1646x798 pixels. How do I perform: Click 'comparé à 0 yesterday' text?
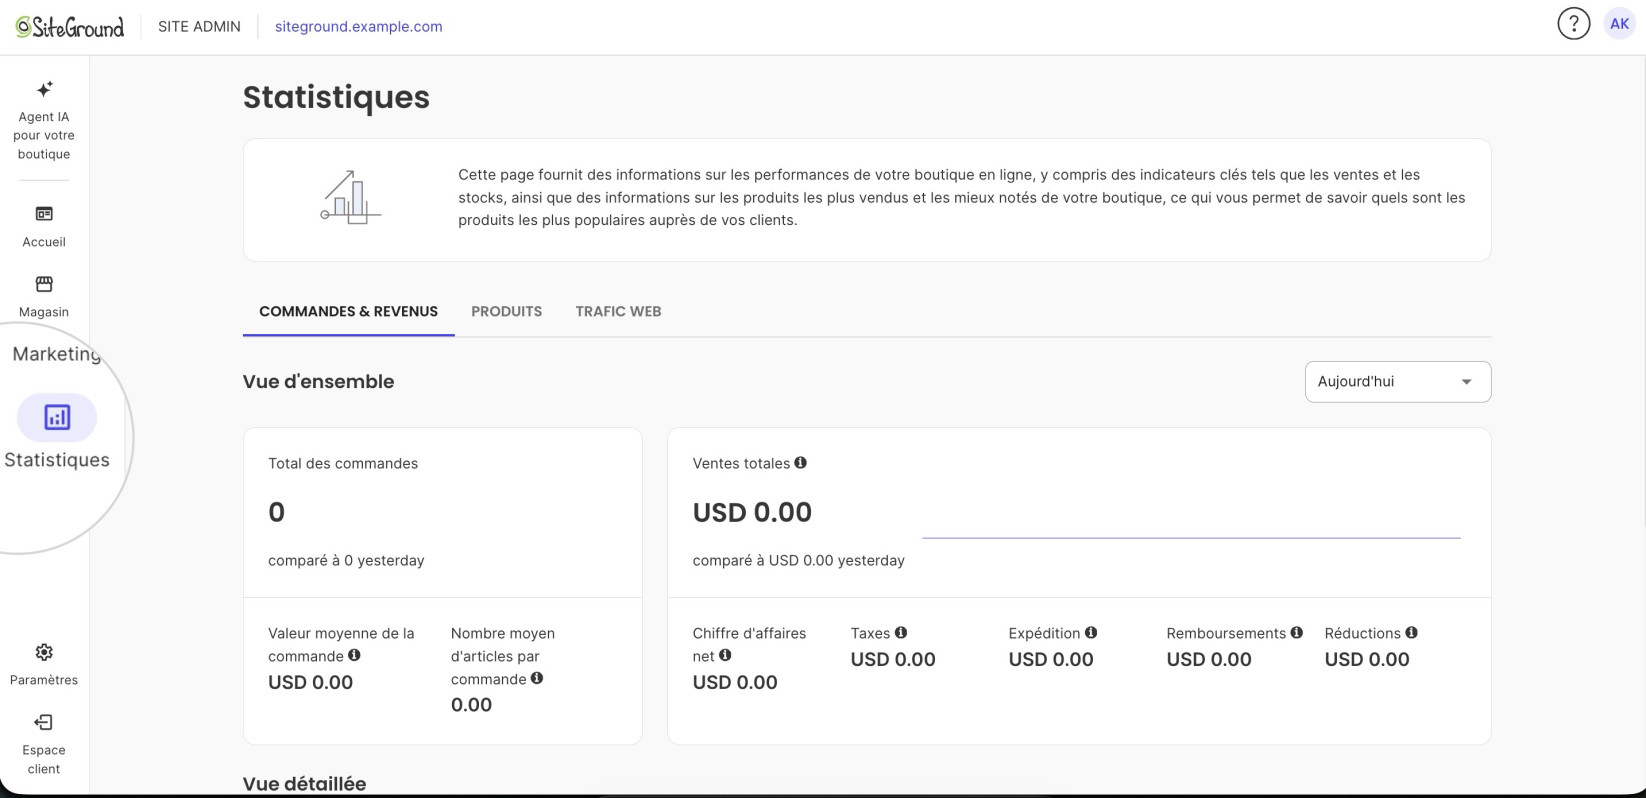tap(346, 560)
